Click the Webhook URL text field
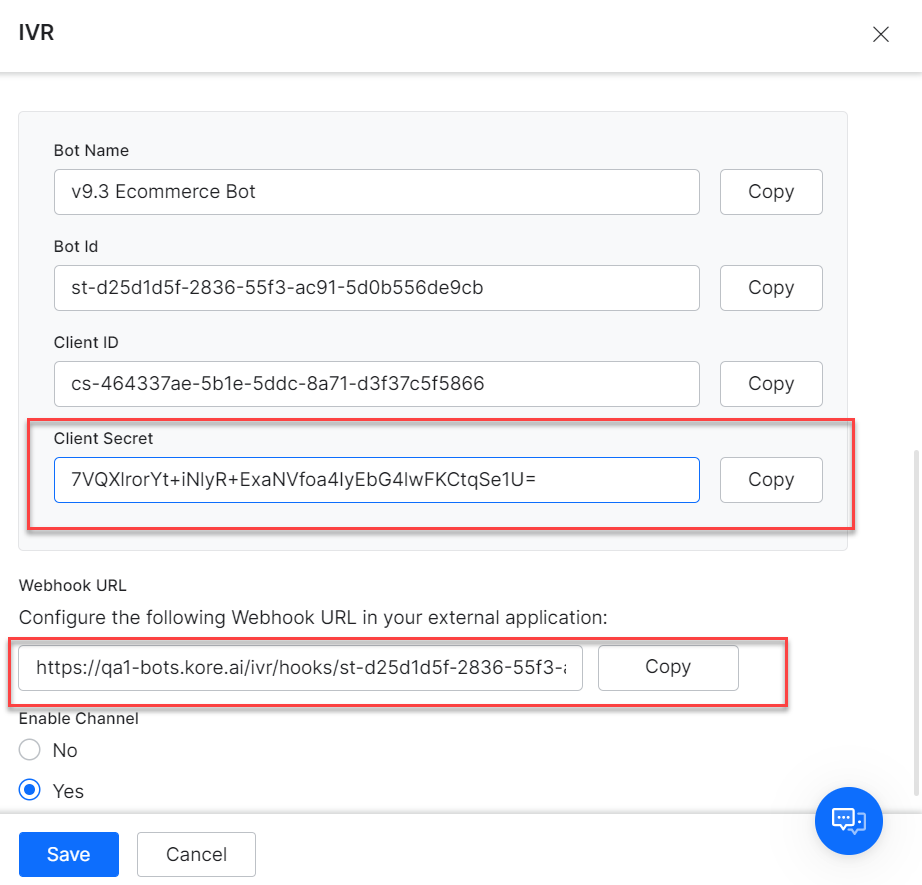922x885 pixels. coord(300,667)
